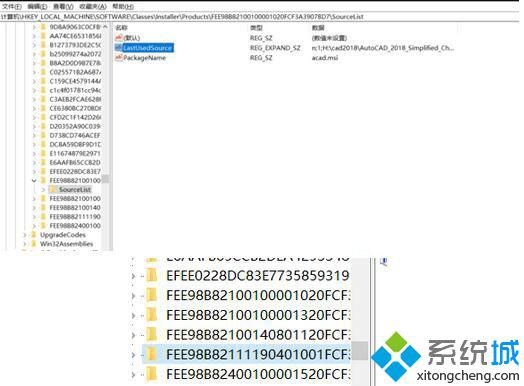The height and width of the screenshot is (386, 524).
Task: Open the 文件(F) File menu
Action: click(x=12, y=6)
